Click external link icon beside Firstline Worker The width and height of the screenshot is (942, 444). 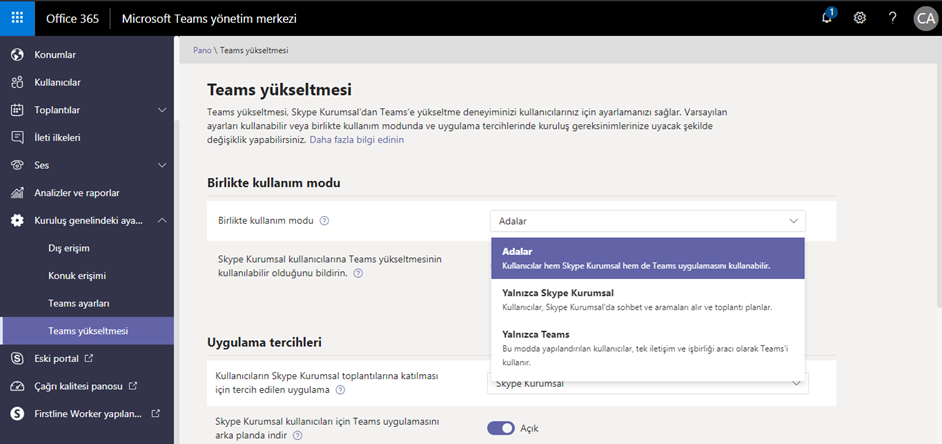156,413
